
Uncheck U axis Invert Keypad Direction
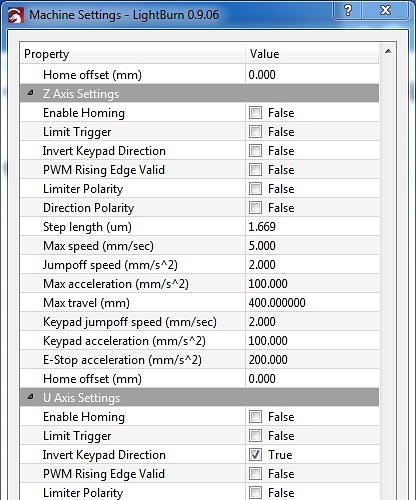[255, 455]
